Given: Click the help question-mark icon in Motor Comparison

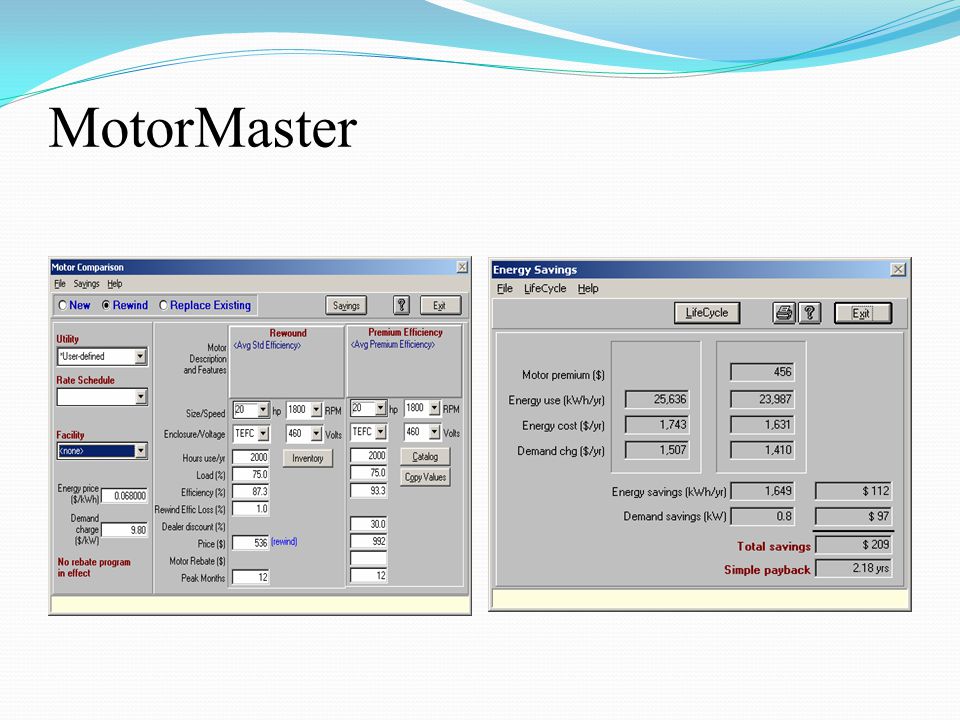Looking at the screenshot, I should click(402, 305).
